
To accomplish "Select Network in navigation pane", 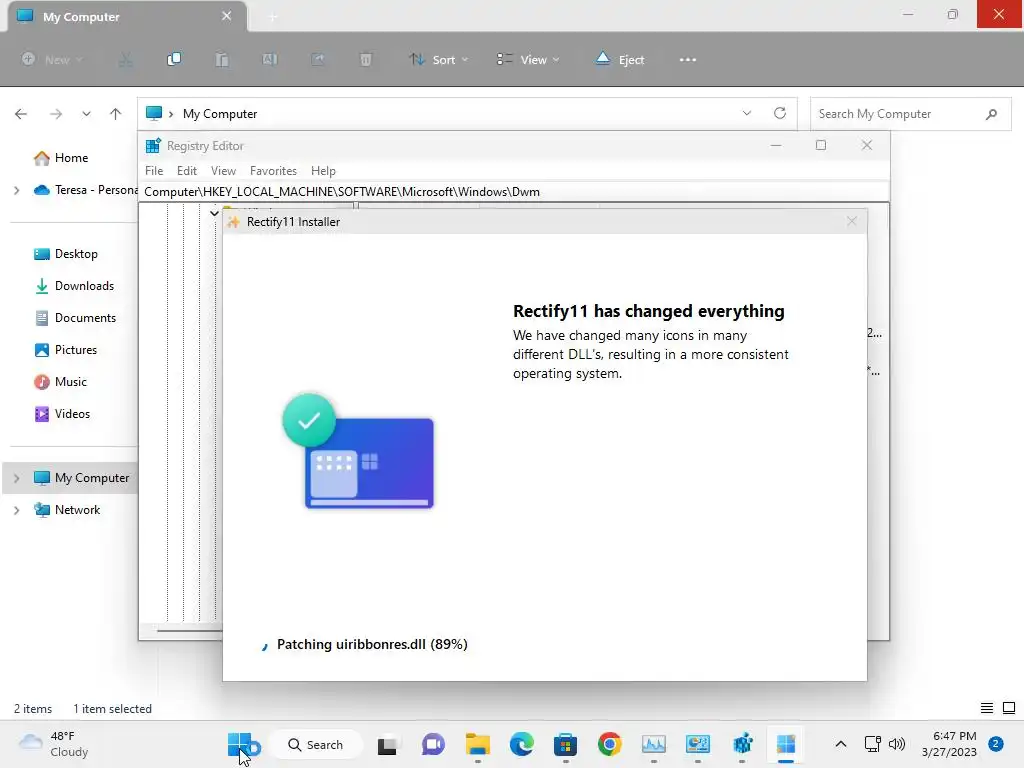I will (x=78, y=510).
